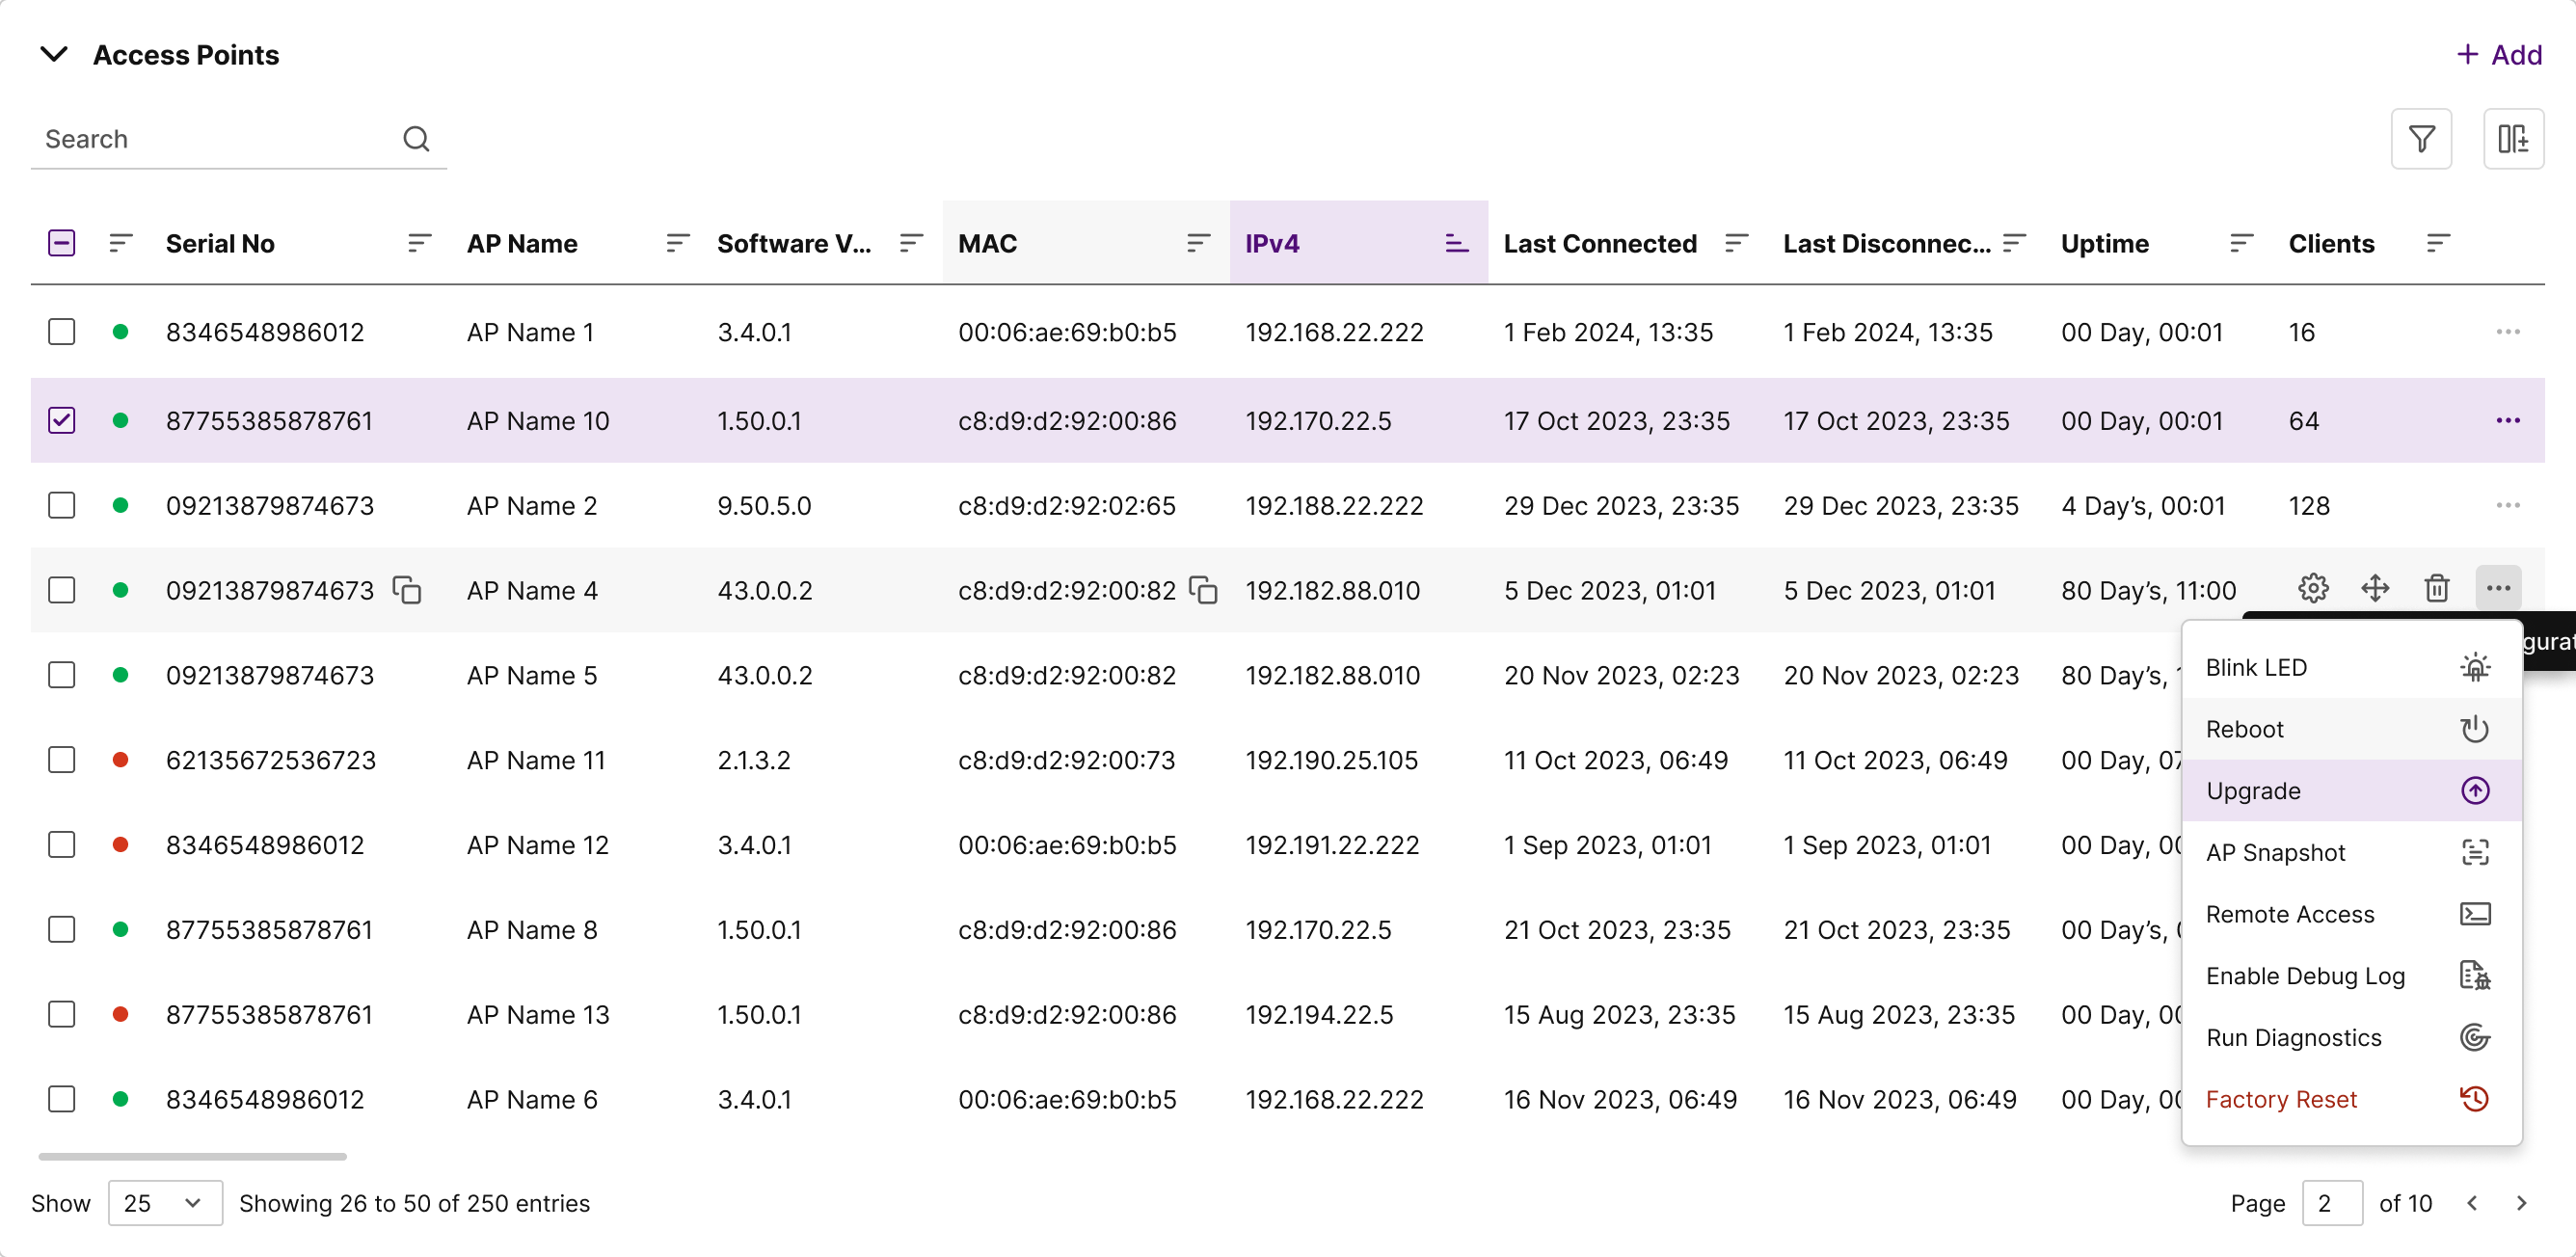Viewport: 2576px width, 1257px height.
Task: Click the settings gear for AP Name 4
Action: pos(2312,589)
